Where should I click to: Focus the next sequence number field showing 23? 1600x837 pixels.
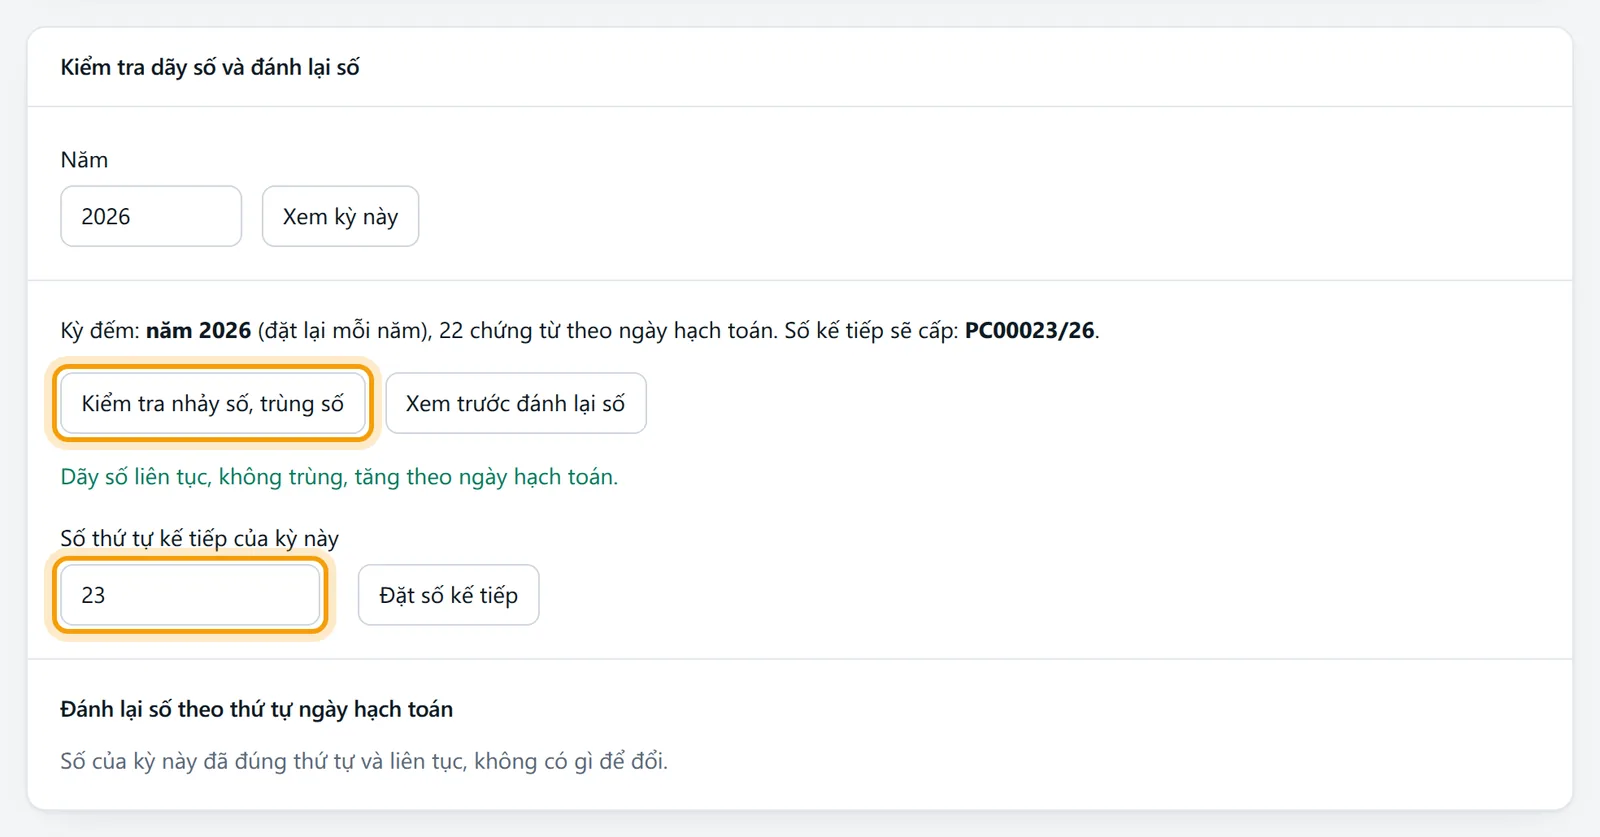pyautogui.click(x=190, y=595)
